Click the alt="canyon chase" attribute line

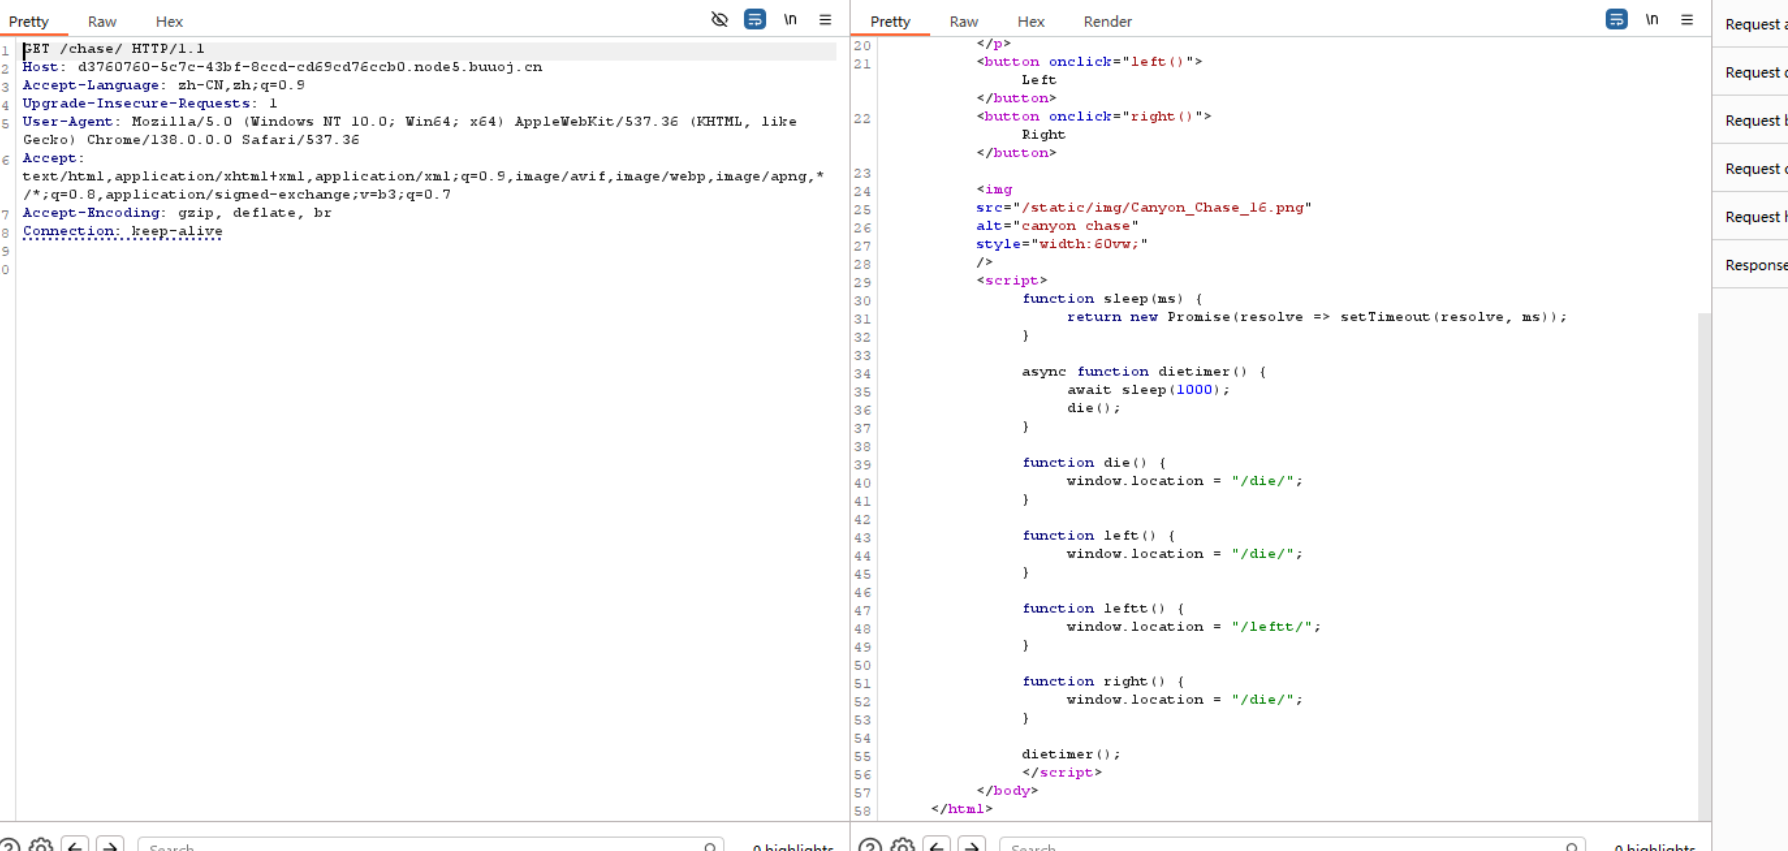click(x=1058, y=225)
